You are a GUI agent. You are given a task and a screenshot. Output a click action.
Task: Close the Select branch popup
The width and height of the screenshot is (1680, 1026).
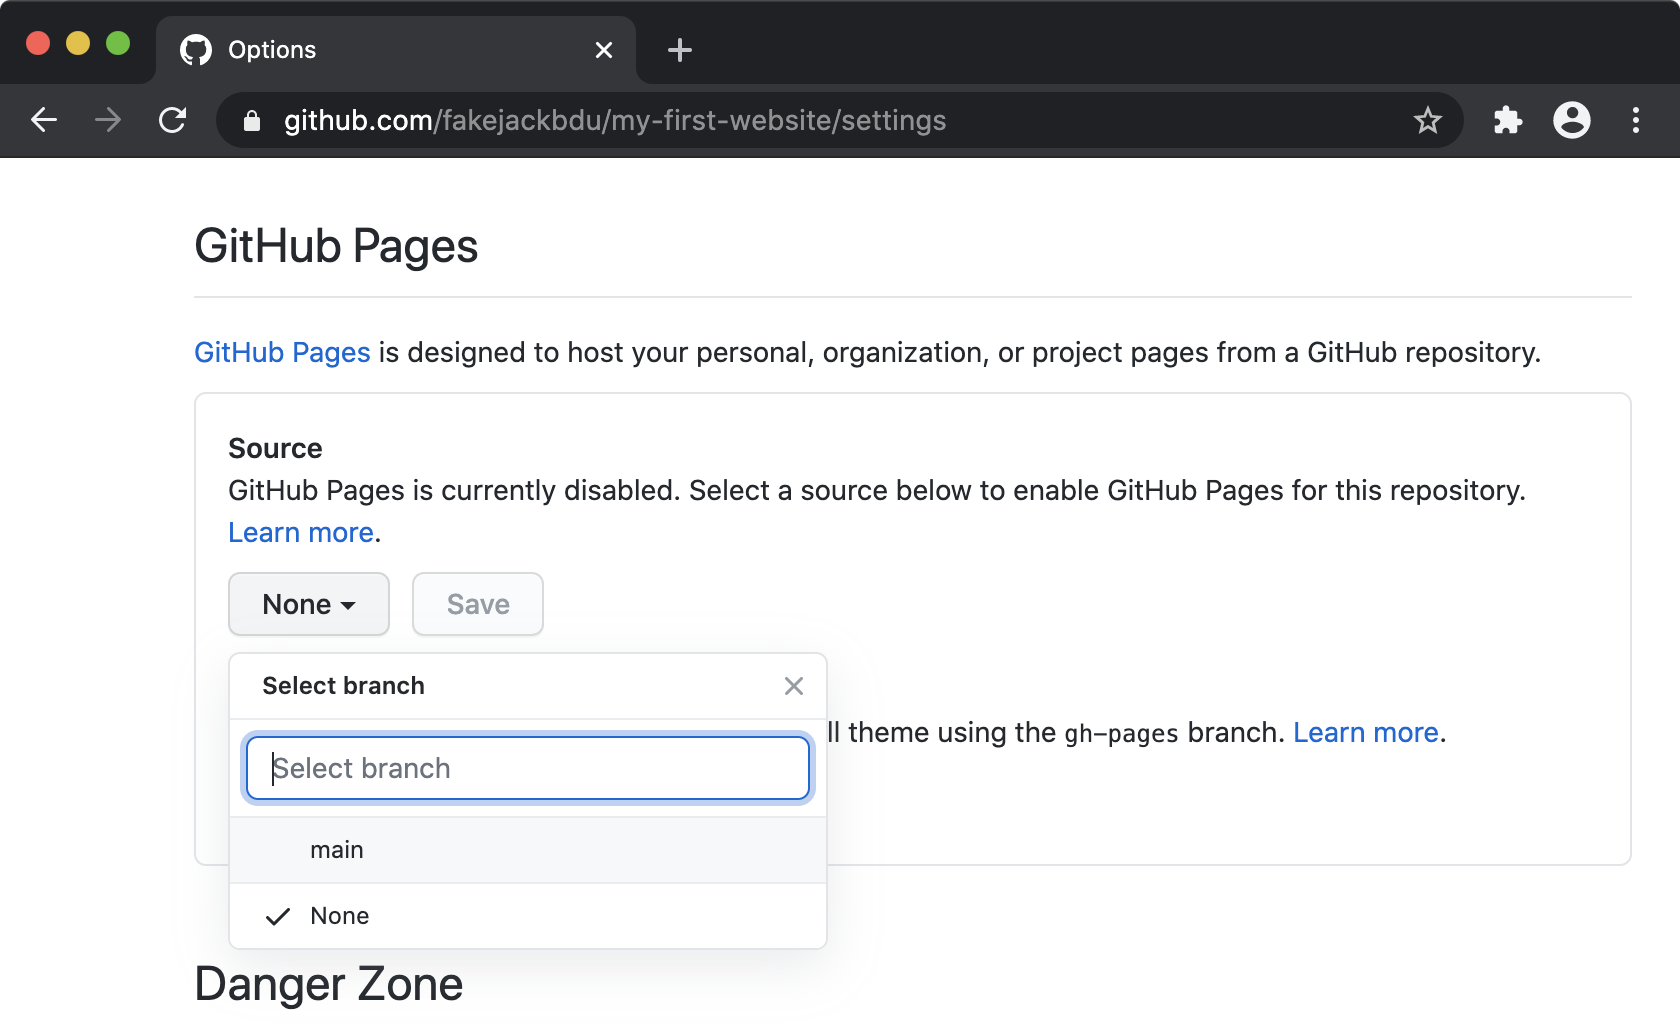pyautogui.click(x=794, y=686)
